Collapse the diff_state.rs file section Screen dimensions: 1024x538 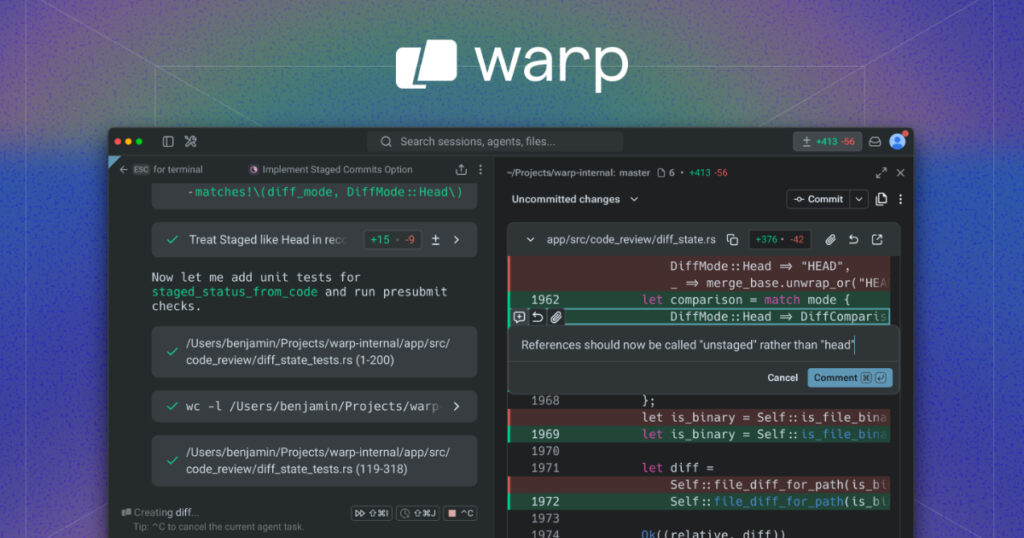[530, 240]
